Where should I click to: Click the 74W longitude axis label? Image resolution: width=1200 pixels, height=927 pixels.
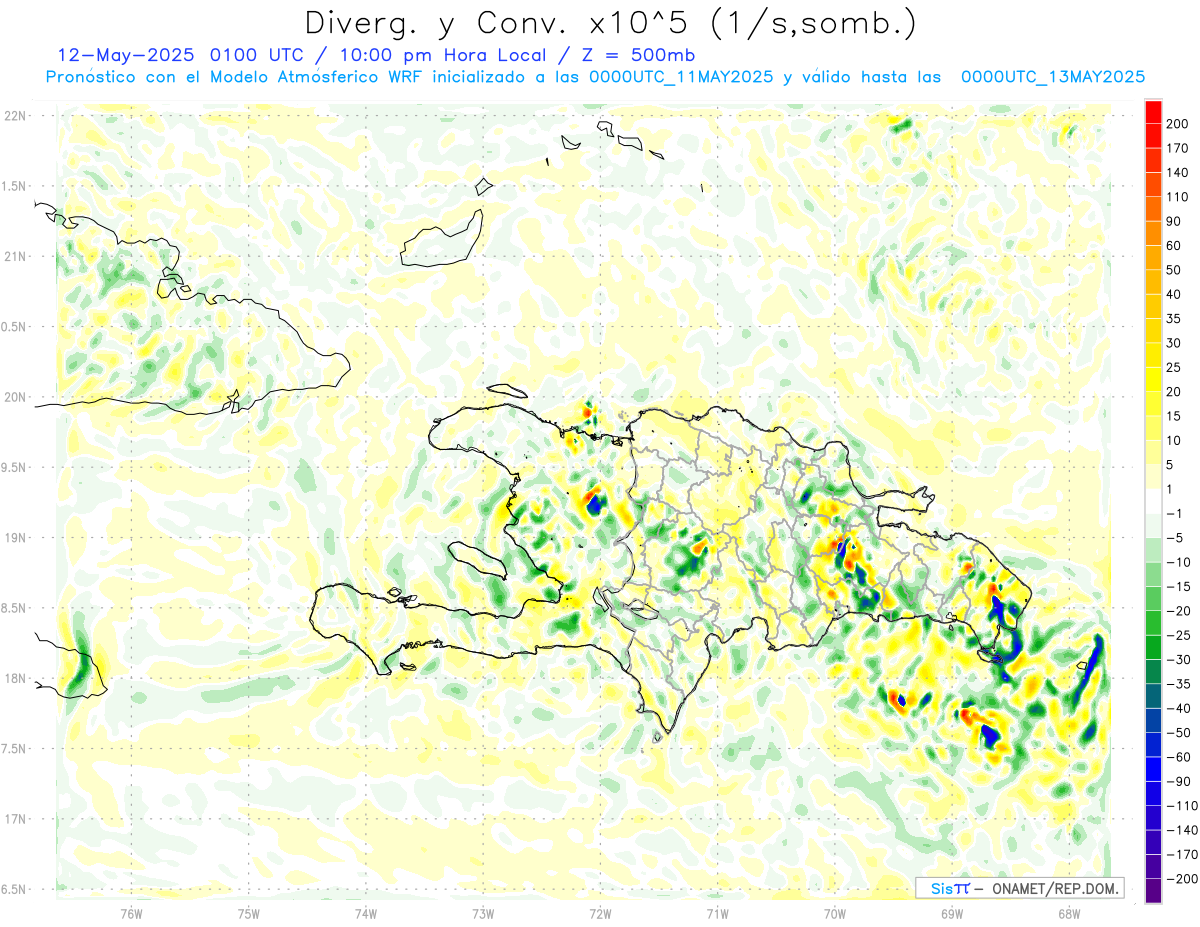tap(365, 913)
